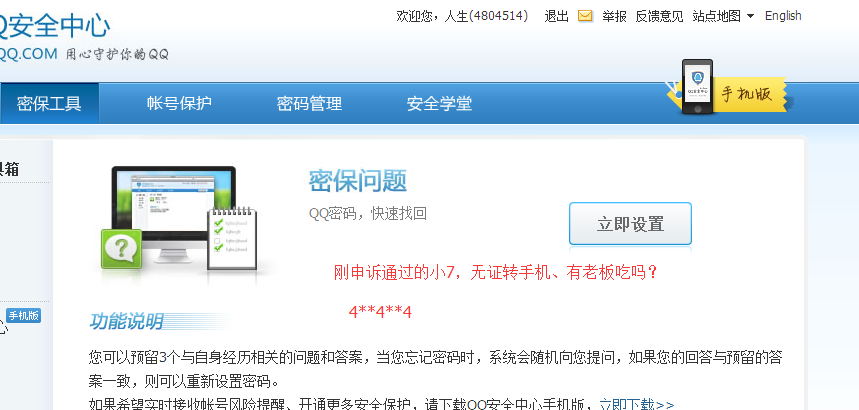Click the 立即设置 button
Screen dimensions: 859x410
[x=630, y=224]
